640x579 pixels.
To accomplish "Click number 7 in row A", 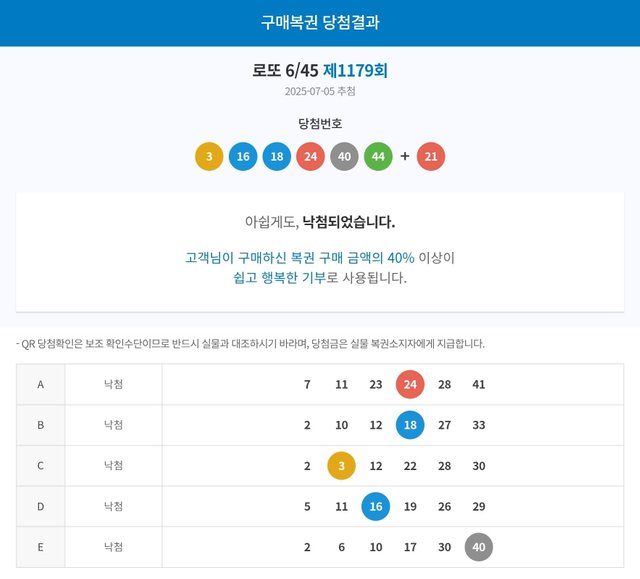I will [307, 384].
